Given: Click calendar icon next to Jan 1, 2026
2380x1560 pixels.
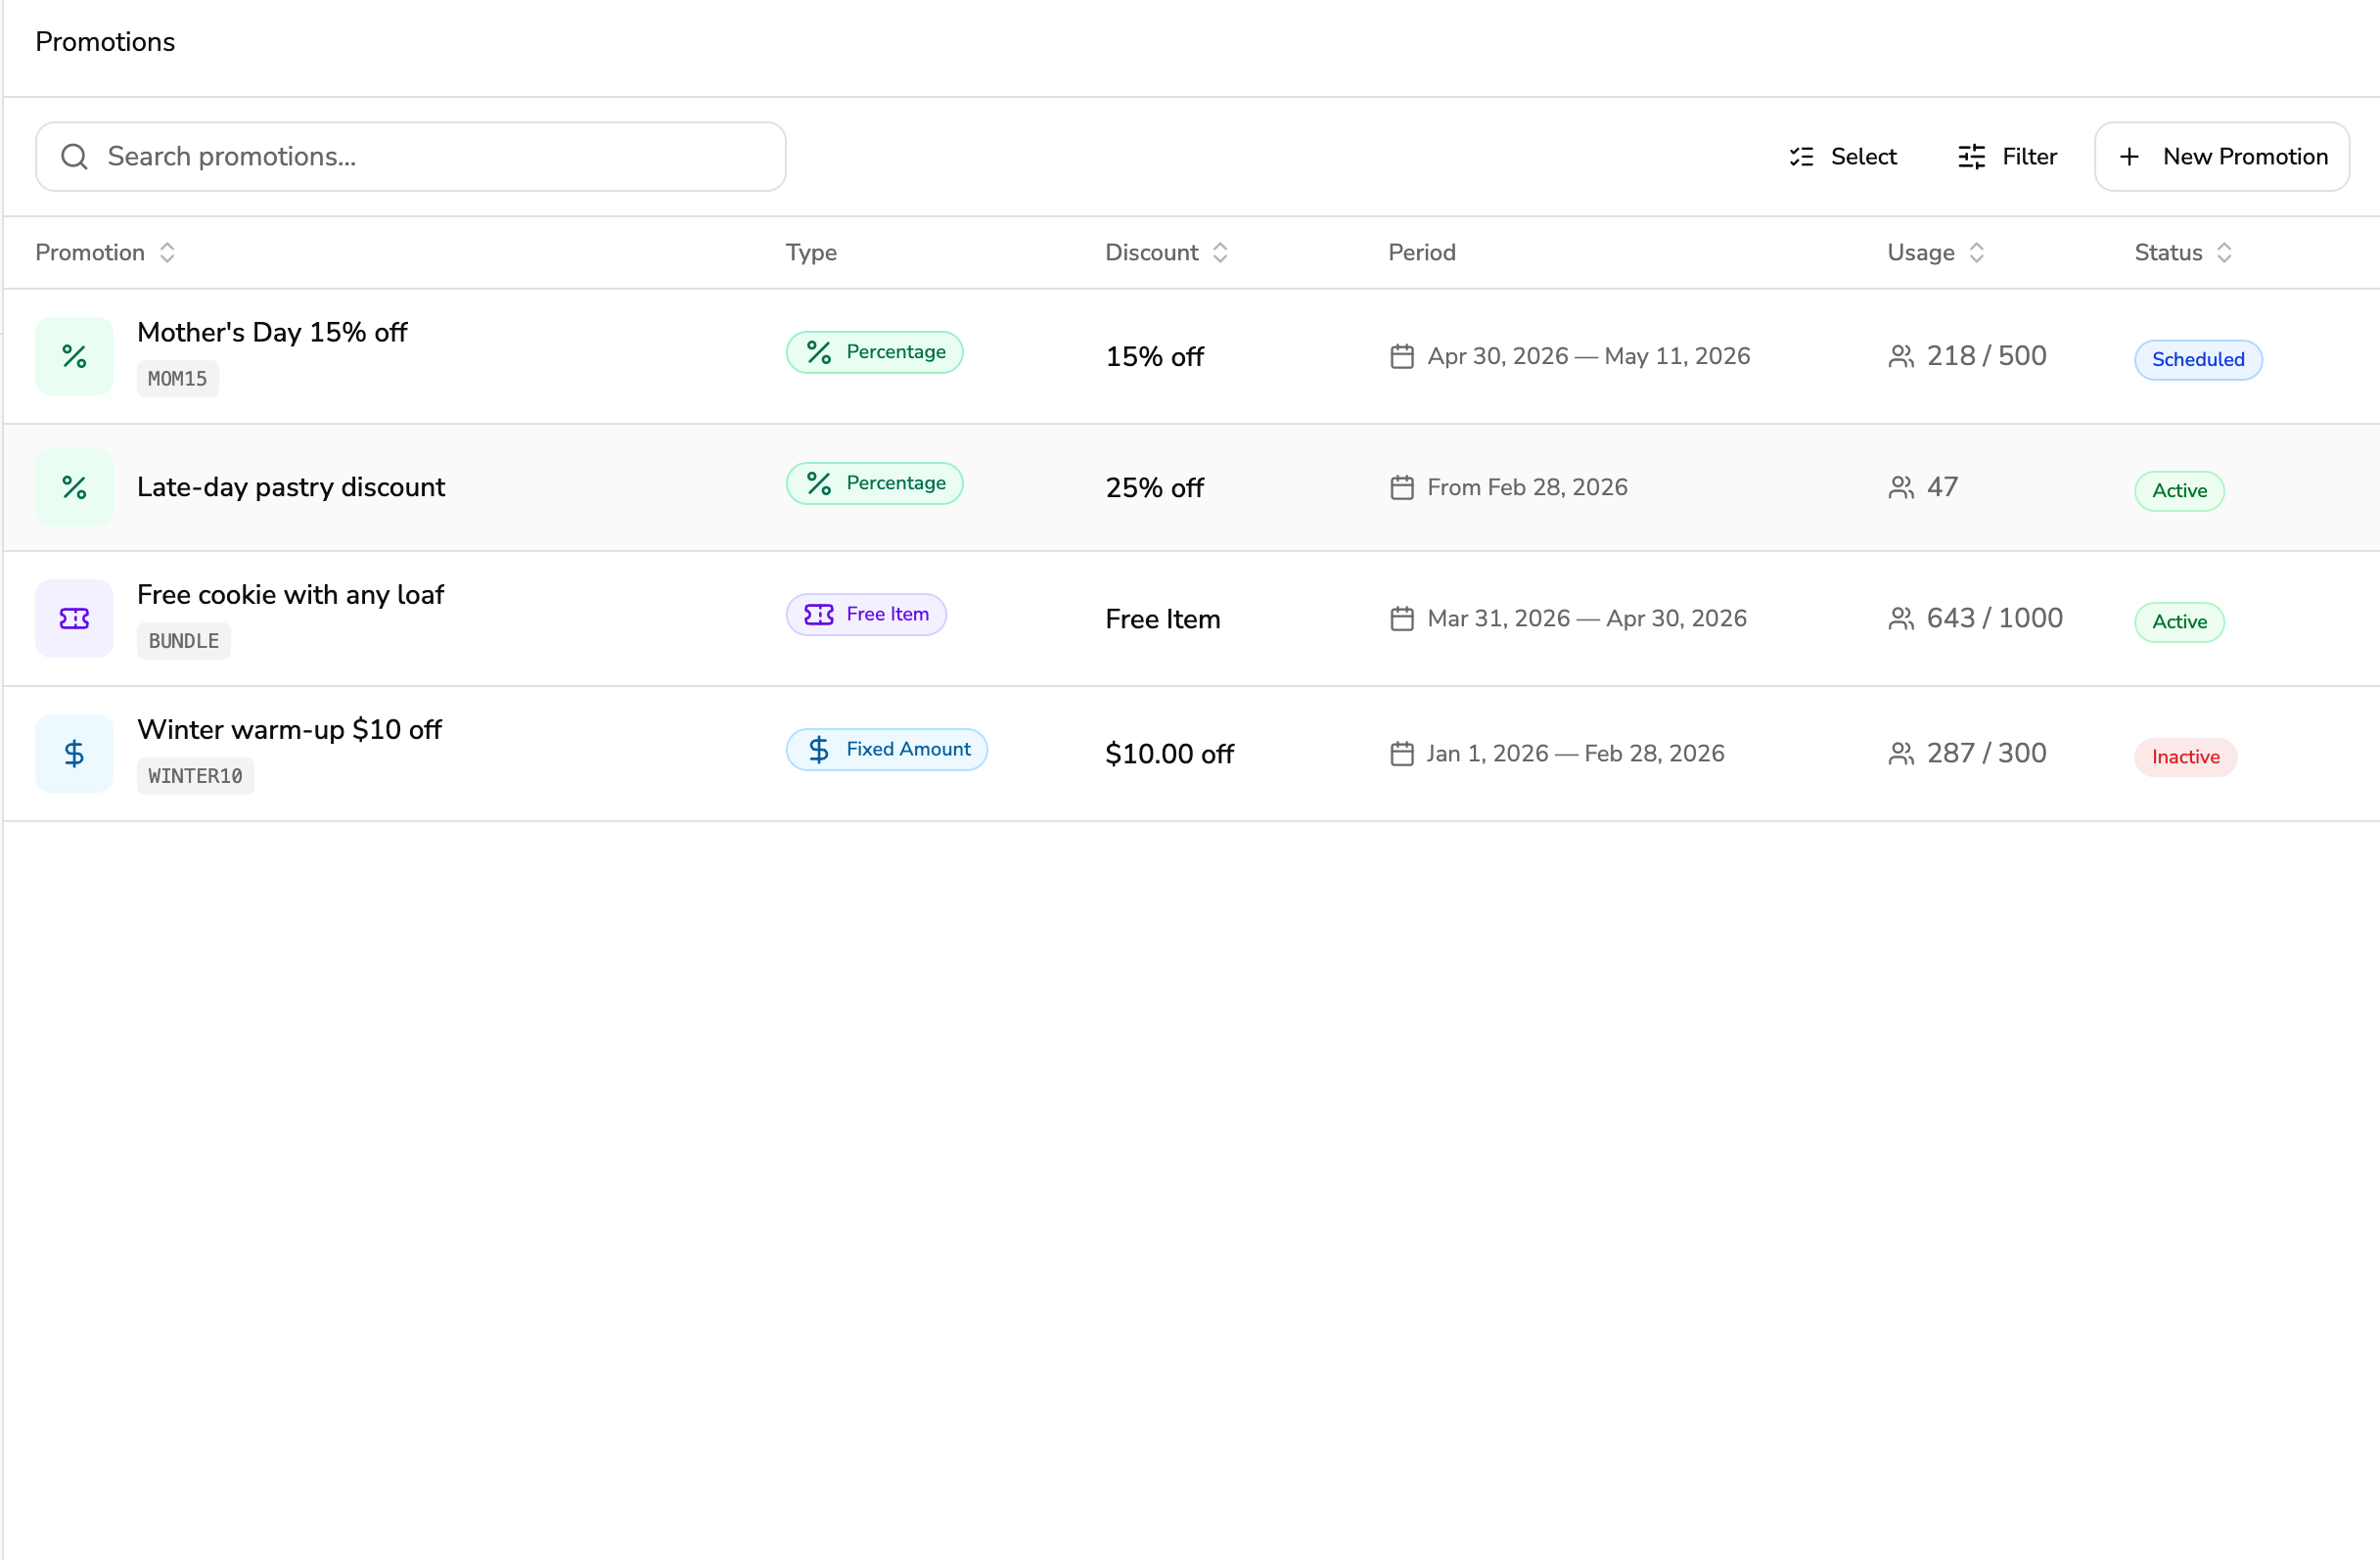Looking at the screenshot, I should pos(1402,753).
